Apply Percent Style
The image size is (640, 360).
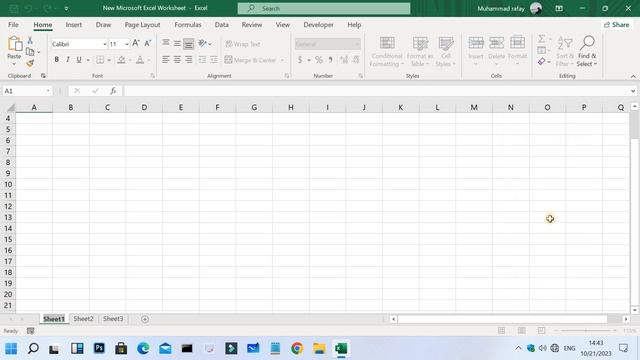point(319,60)
